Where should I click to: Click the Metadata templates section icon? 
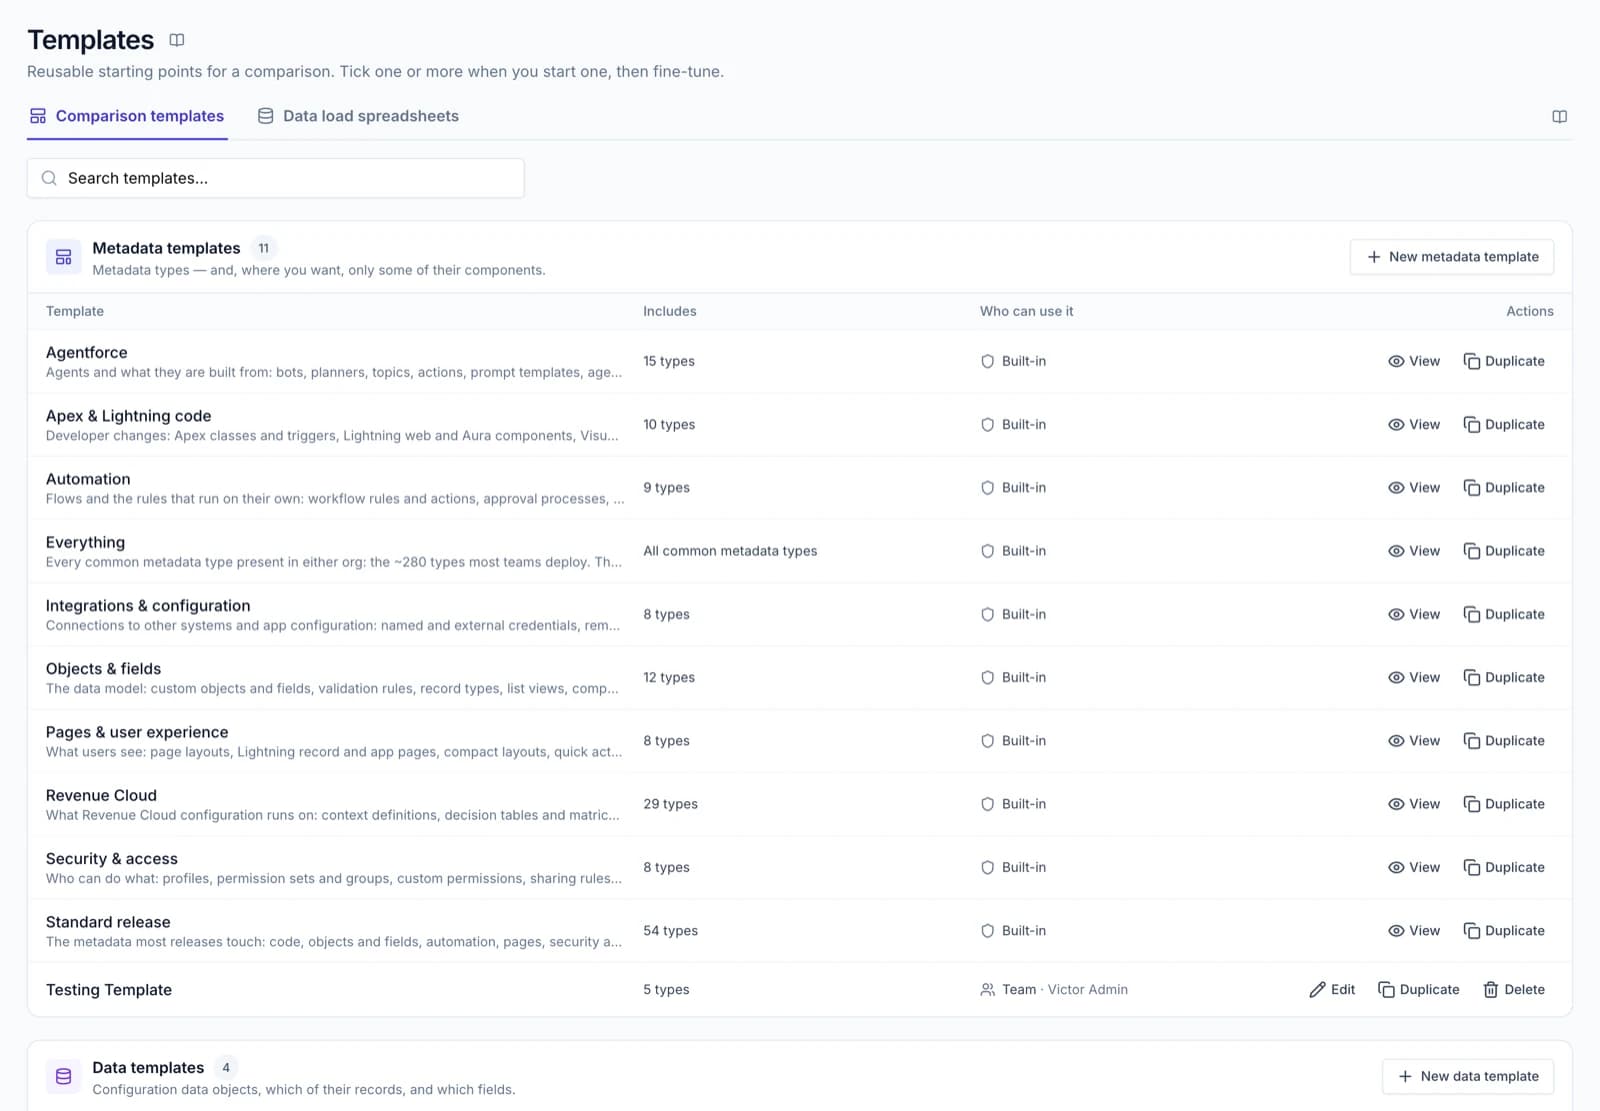tap(64, 257)
